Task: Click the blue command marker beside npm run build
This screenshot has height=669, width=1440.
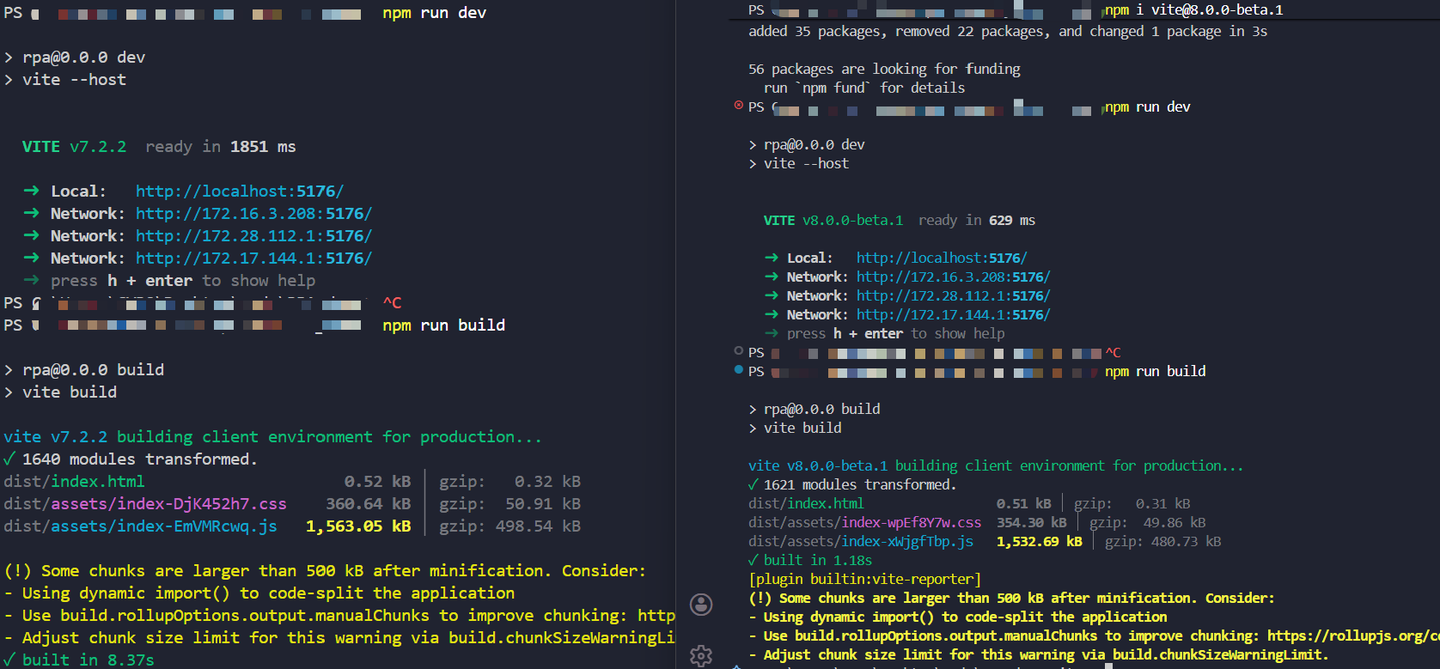Action: point(739,370)
